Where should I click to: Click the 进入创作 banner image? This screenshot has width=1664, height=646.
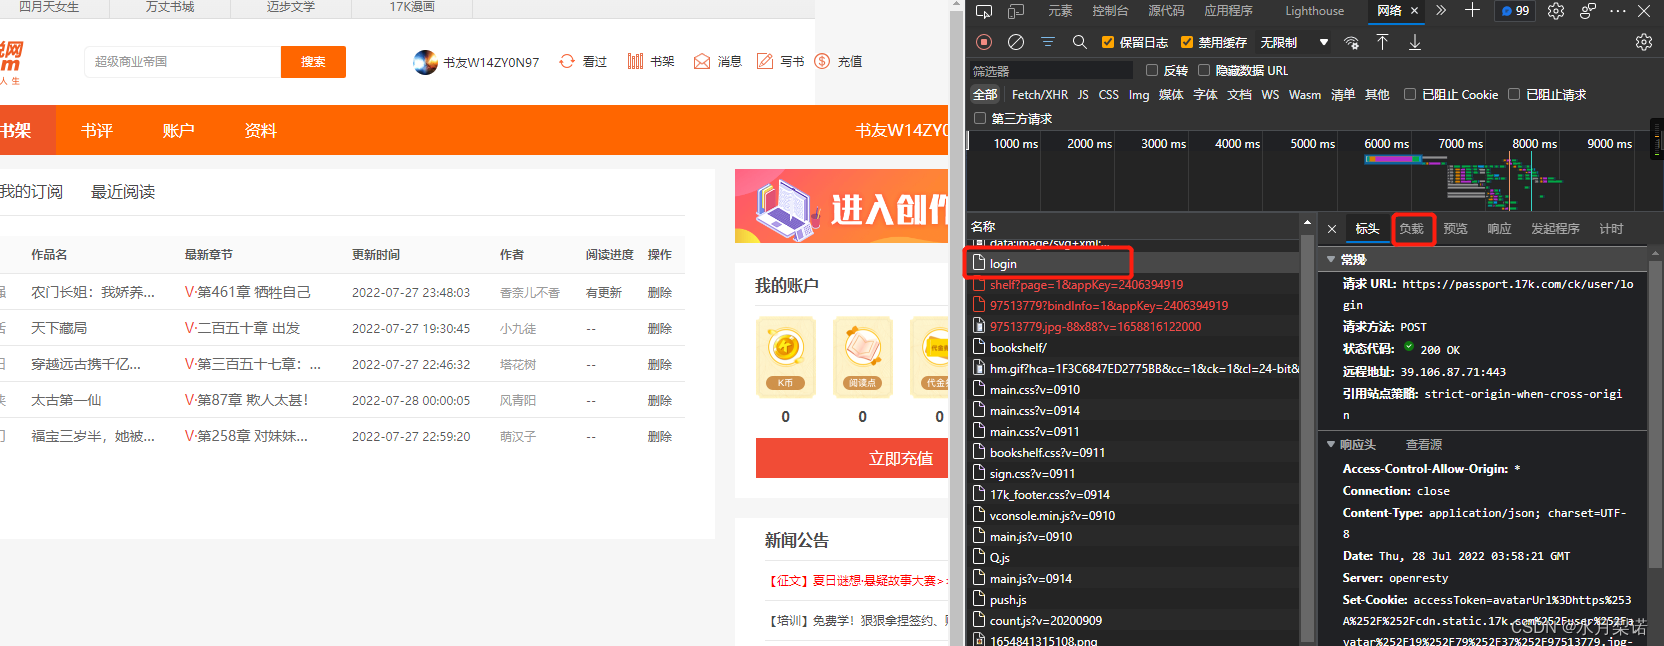[x=841, y=206]
